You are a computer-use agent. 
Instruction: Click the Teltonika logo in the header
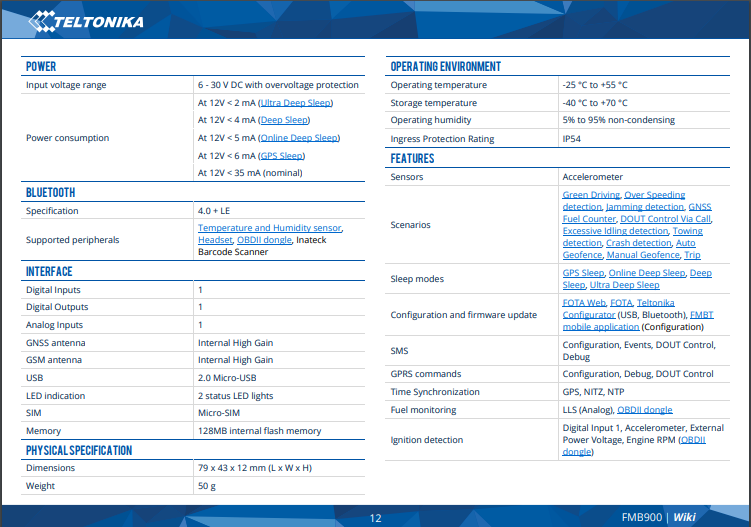coord(86,20)
